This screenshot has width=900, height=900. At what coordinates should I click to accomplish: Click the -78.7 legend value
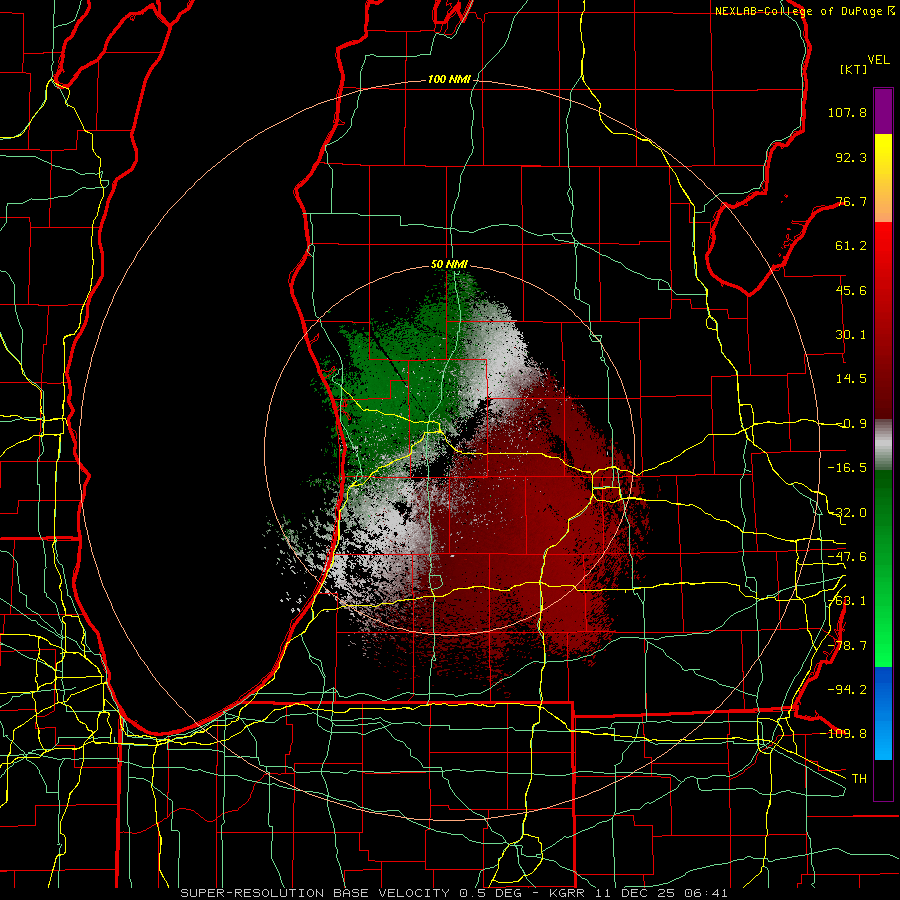click(847, 646)
